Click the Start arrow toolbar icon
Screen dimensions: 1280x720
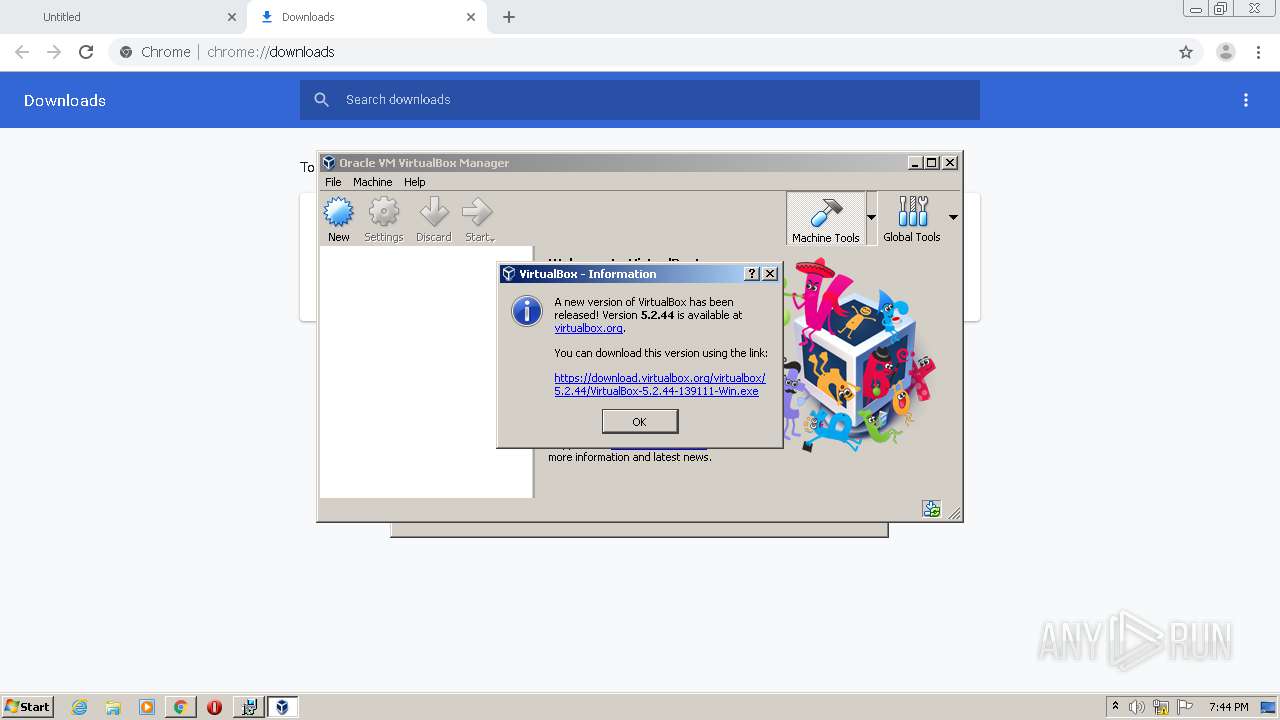[478, 219]
